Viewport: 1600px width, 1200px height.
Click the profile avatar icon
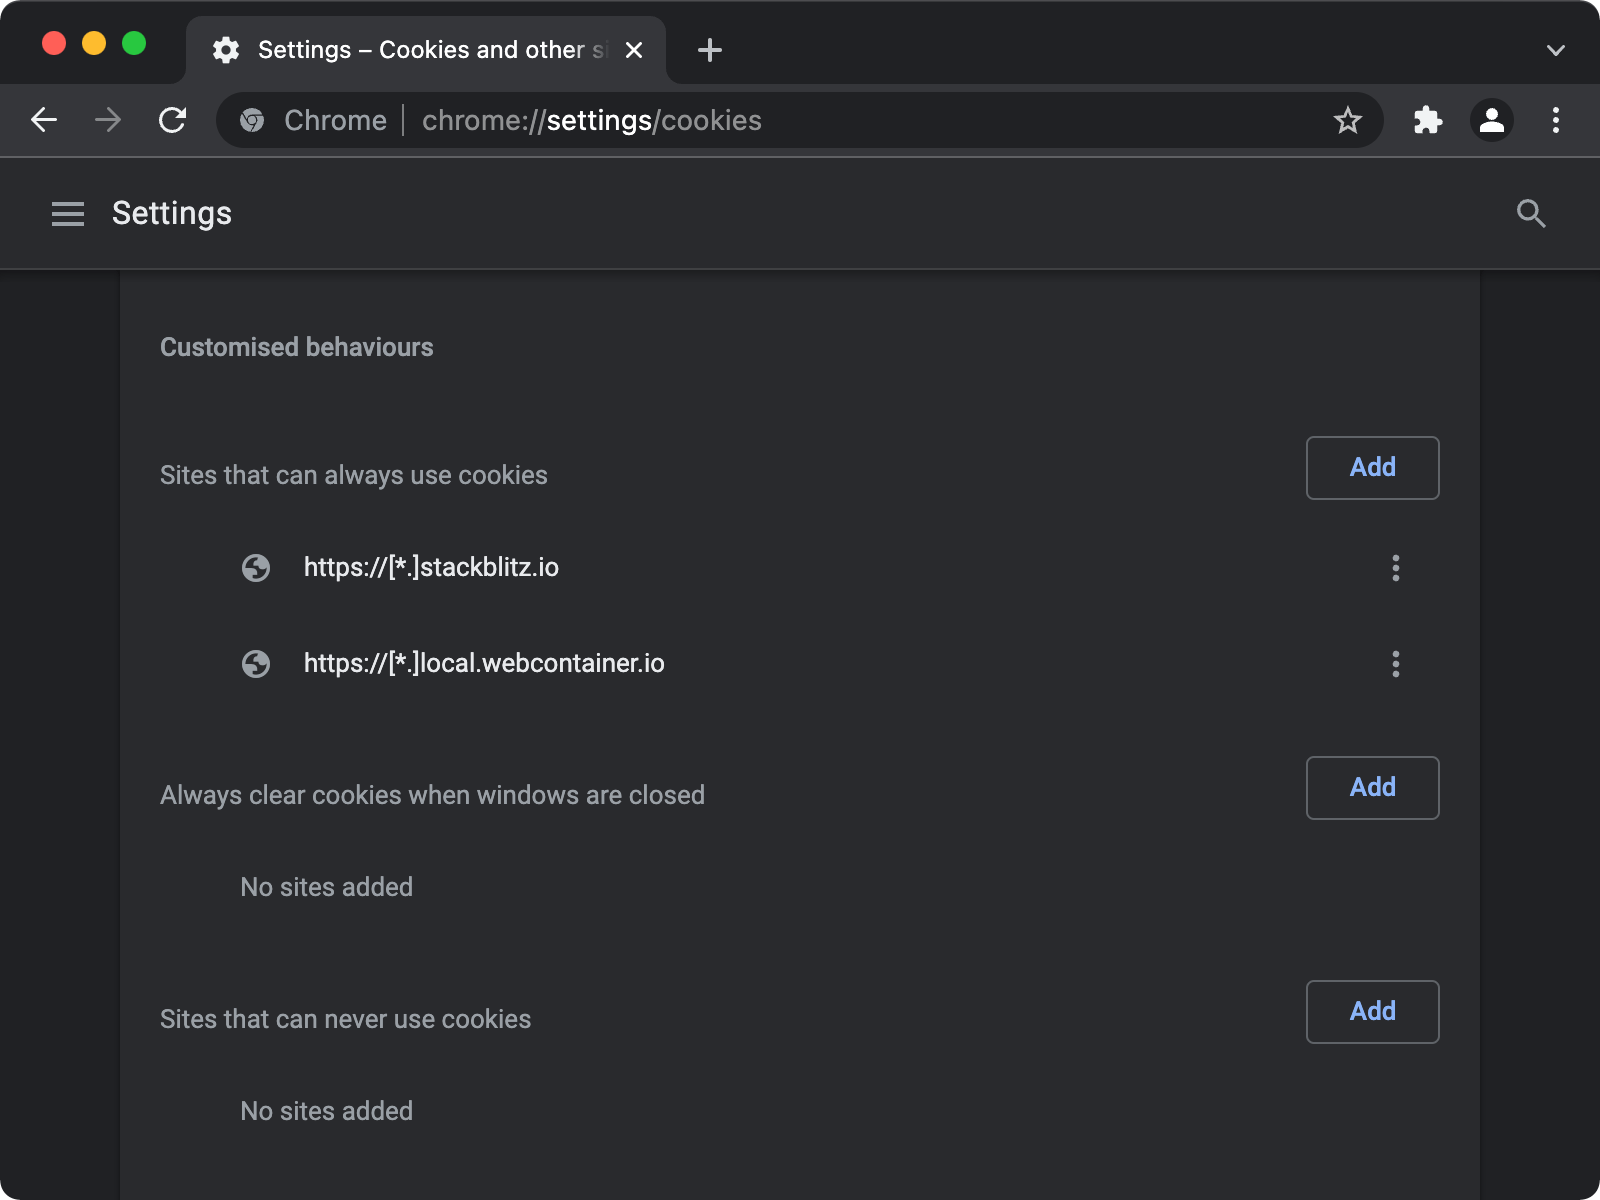point(1492,120)
